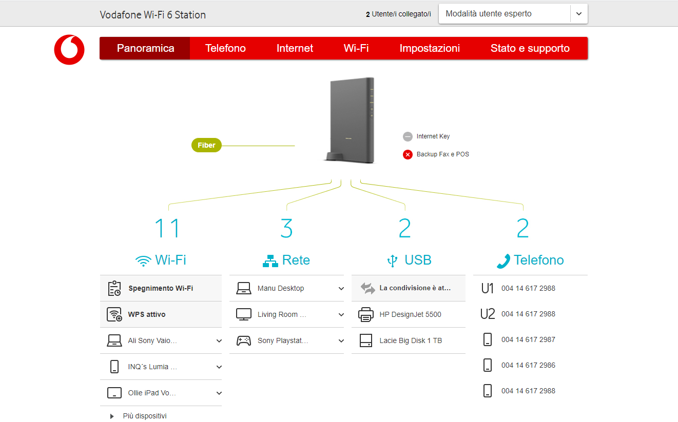Click the Telefono handset icon heading
The height and width of the screenshot is (422, 678).
(x=503, y=261)
